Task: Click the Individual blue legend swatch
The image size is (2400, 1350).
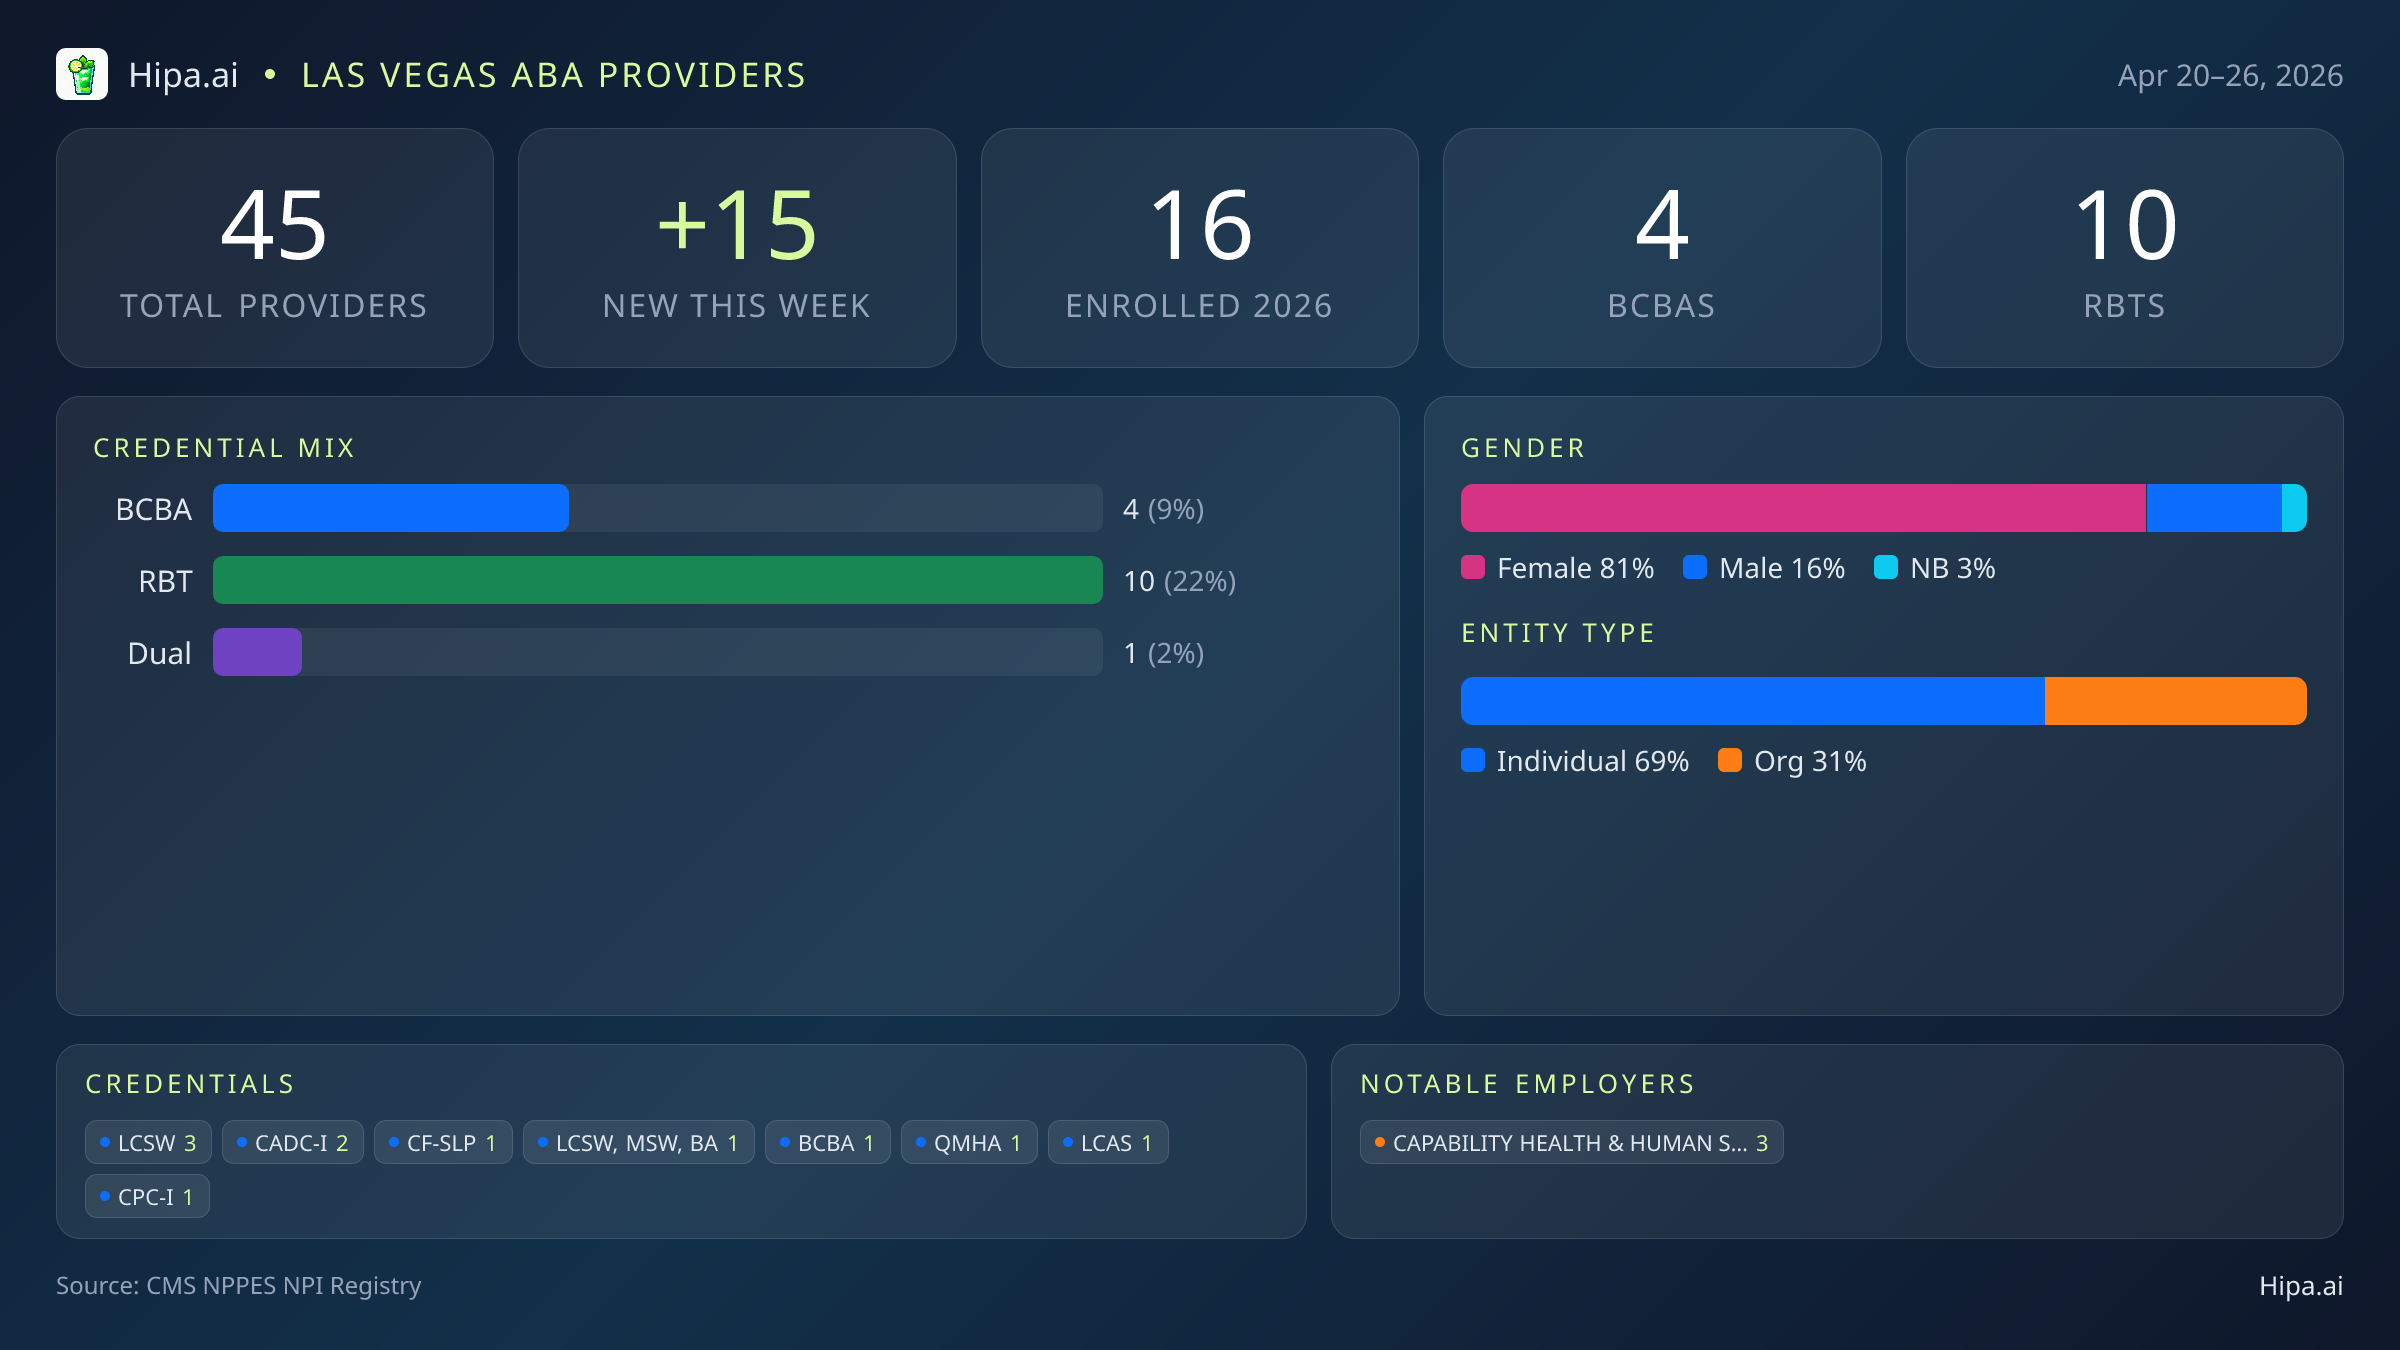Action: [x=1473, y=761]
